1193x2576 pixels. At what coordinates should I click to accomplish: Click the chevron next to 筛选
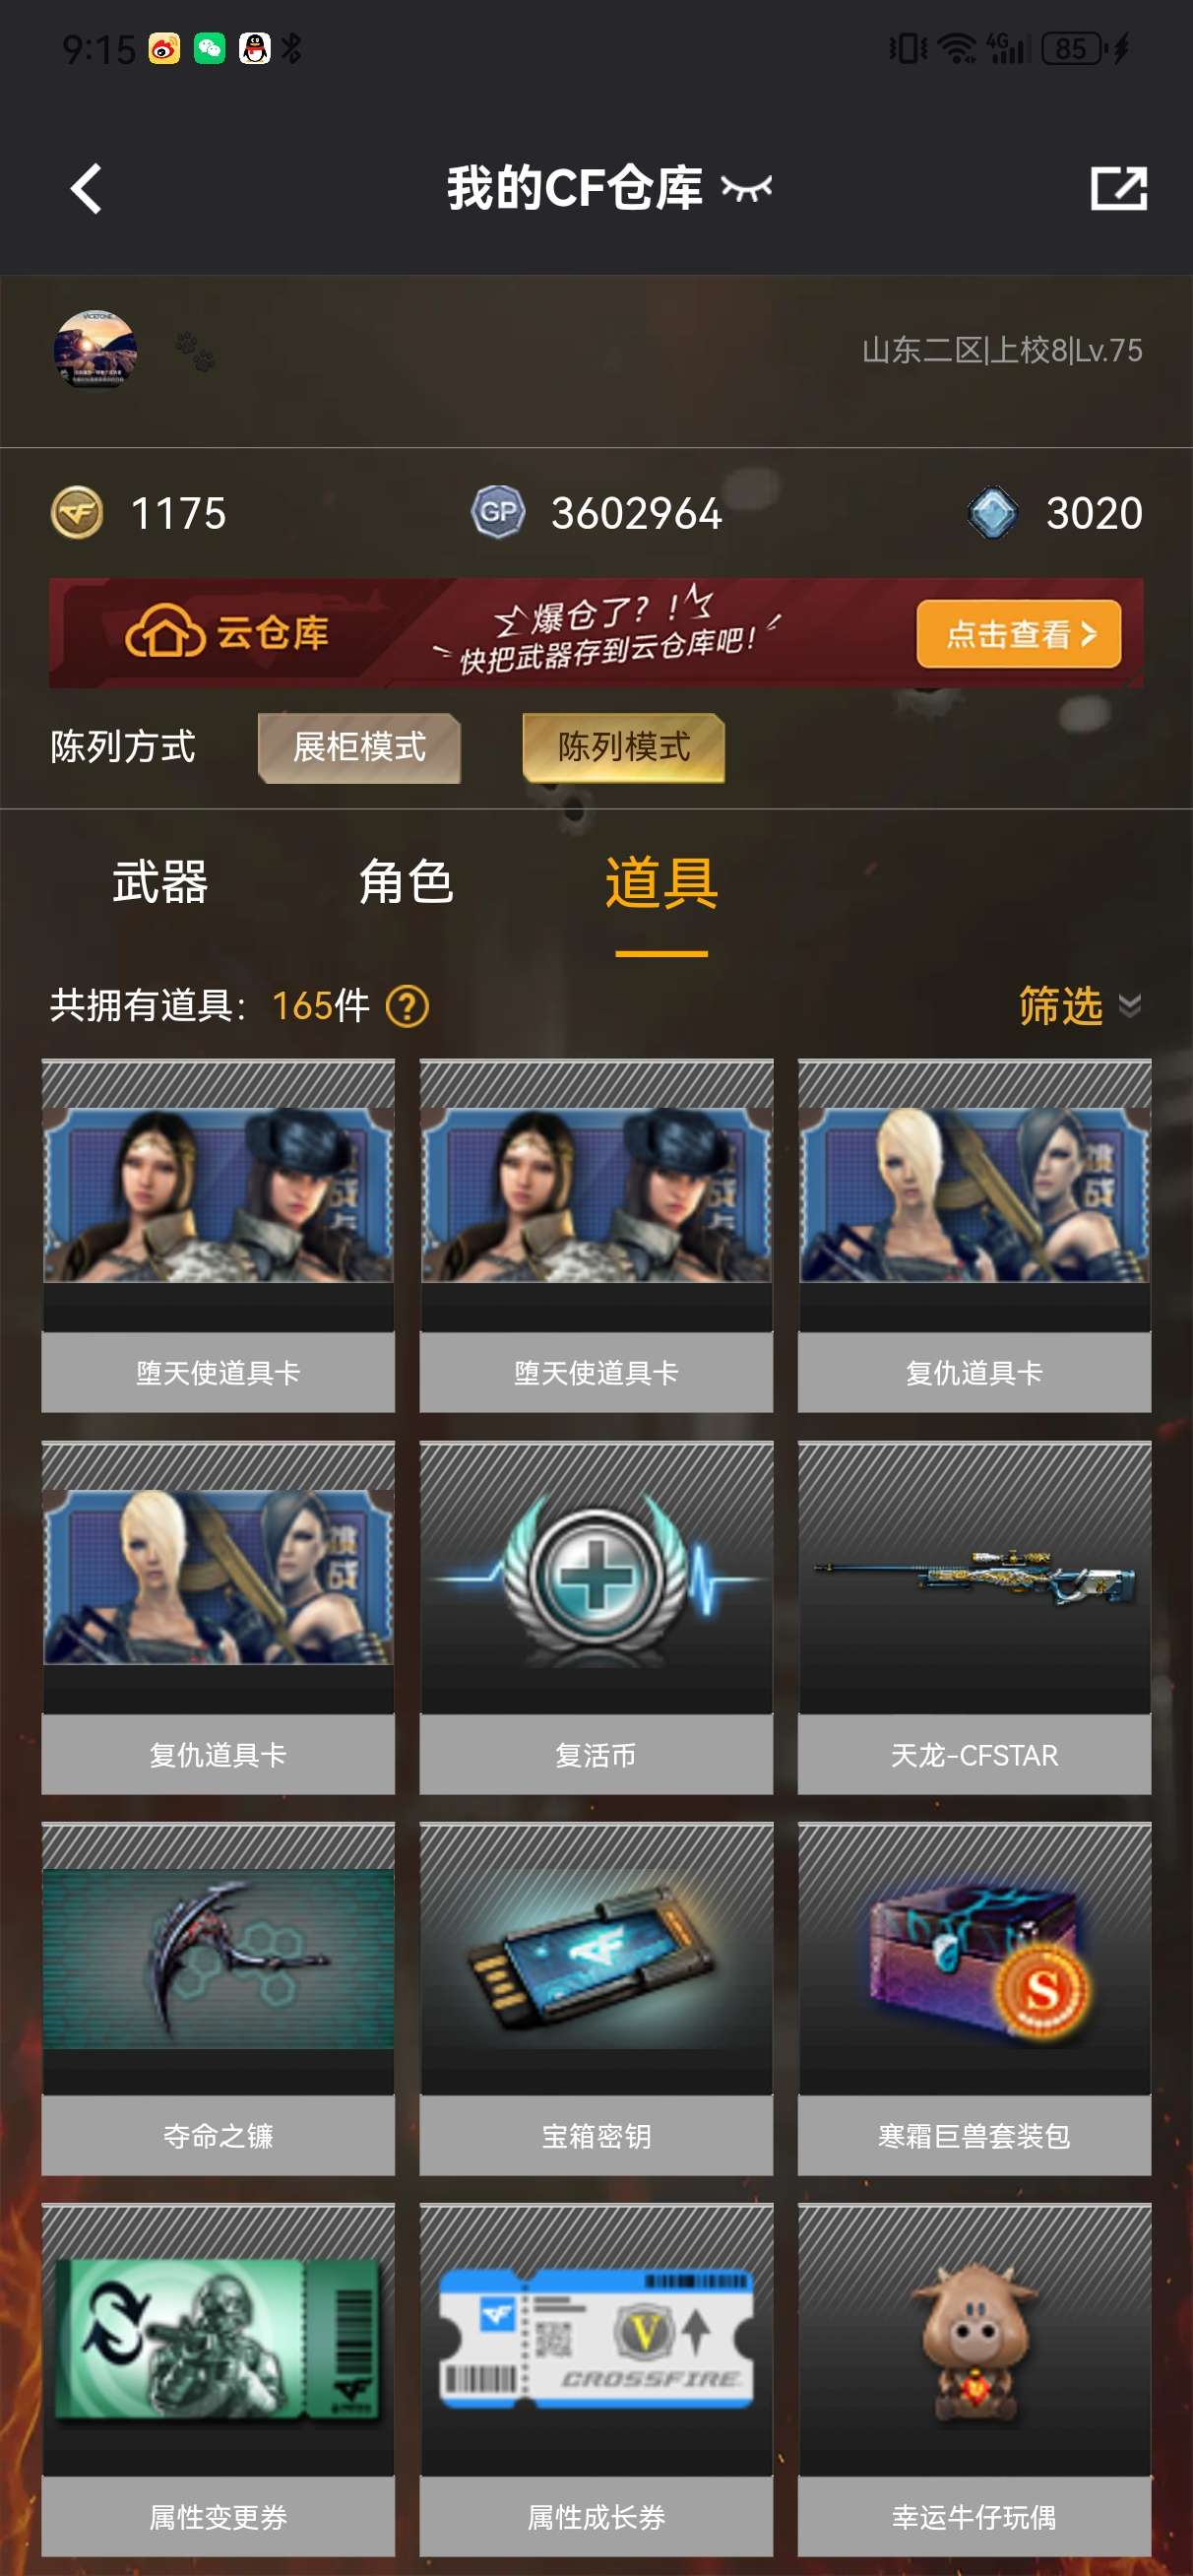coord(1129,1006)
